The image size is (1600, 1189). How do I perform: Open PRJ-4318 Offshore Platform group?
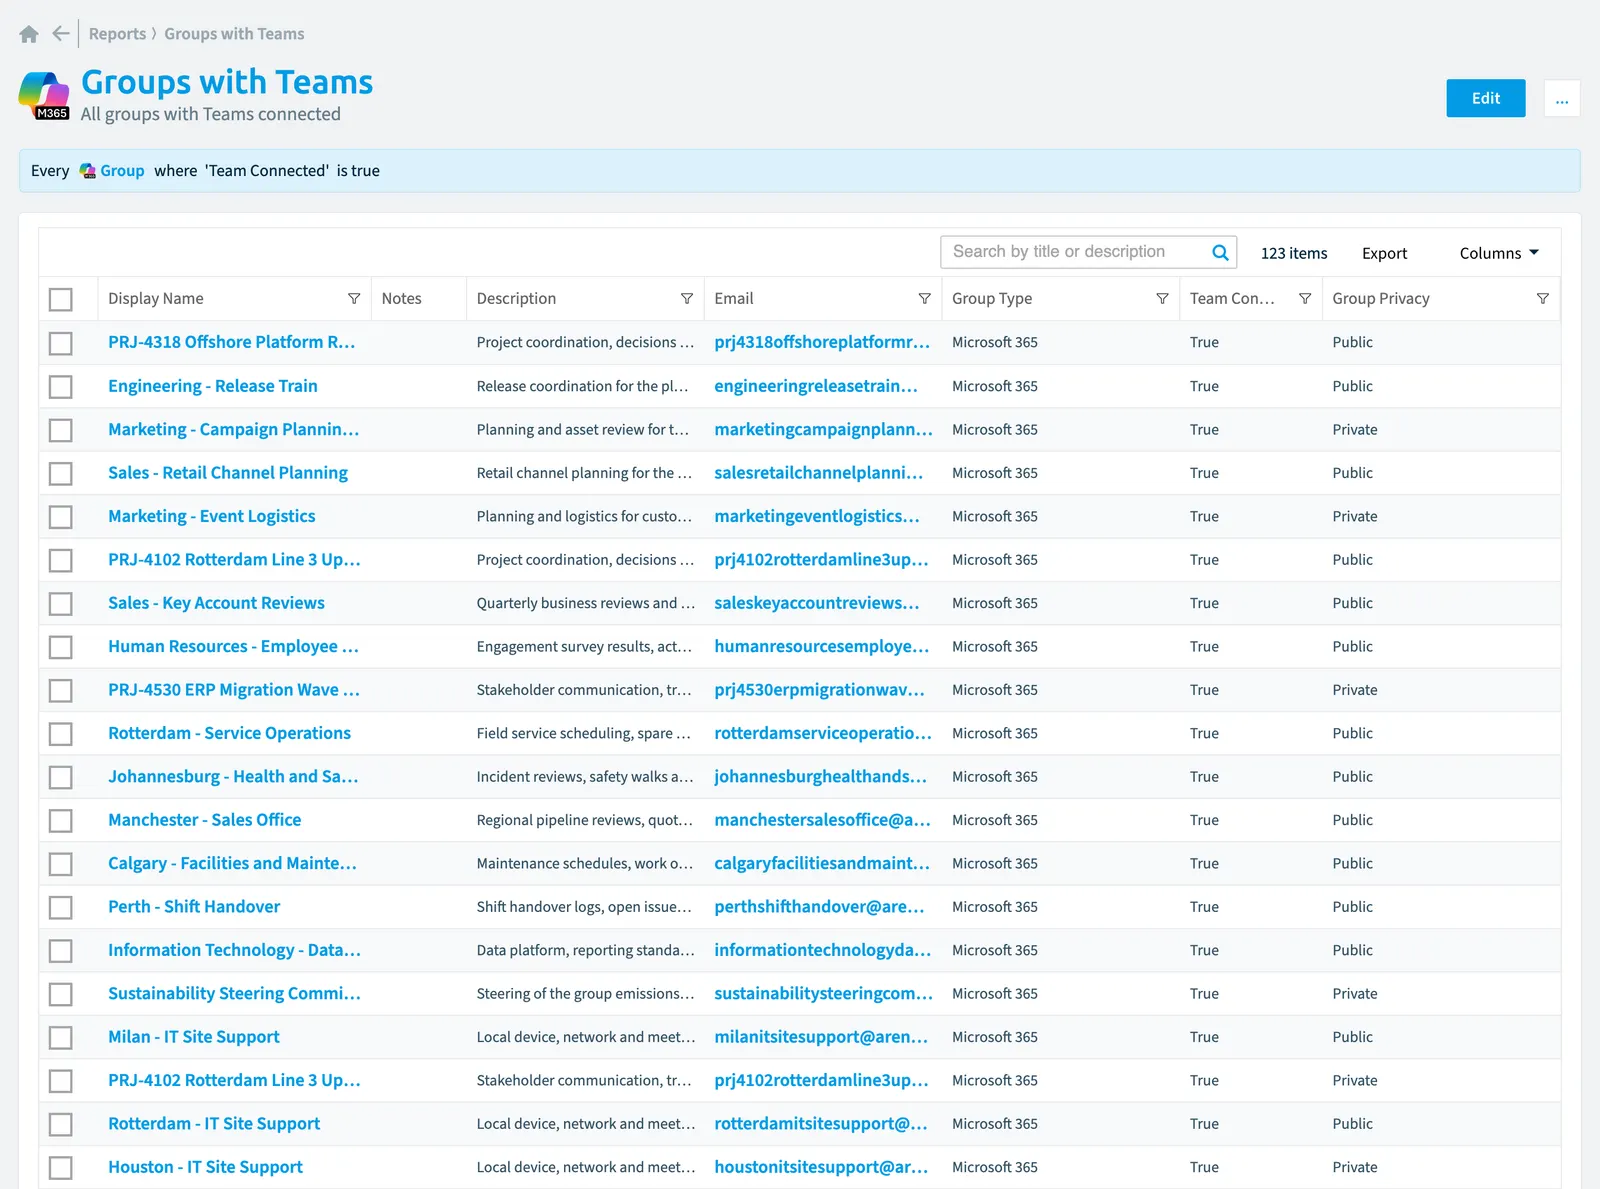(231, 342)
